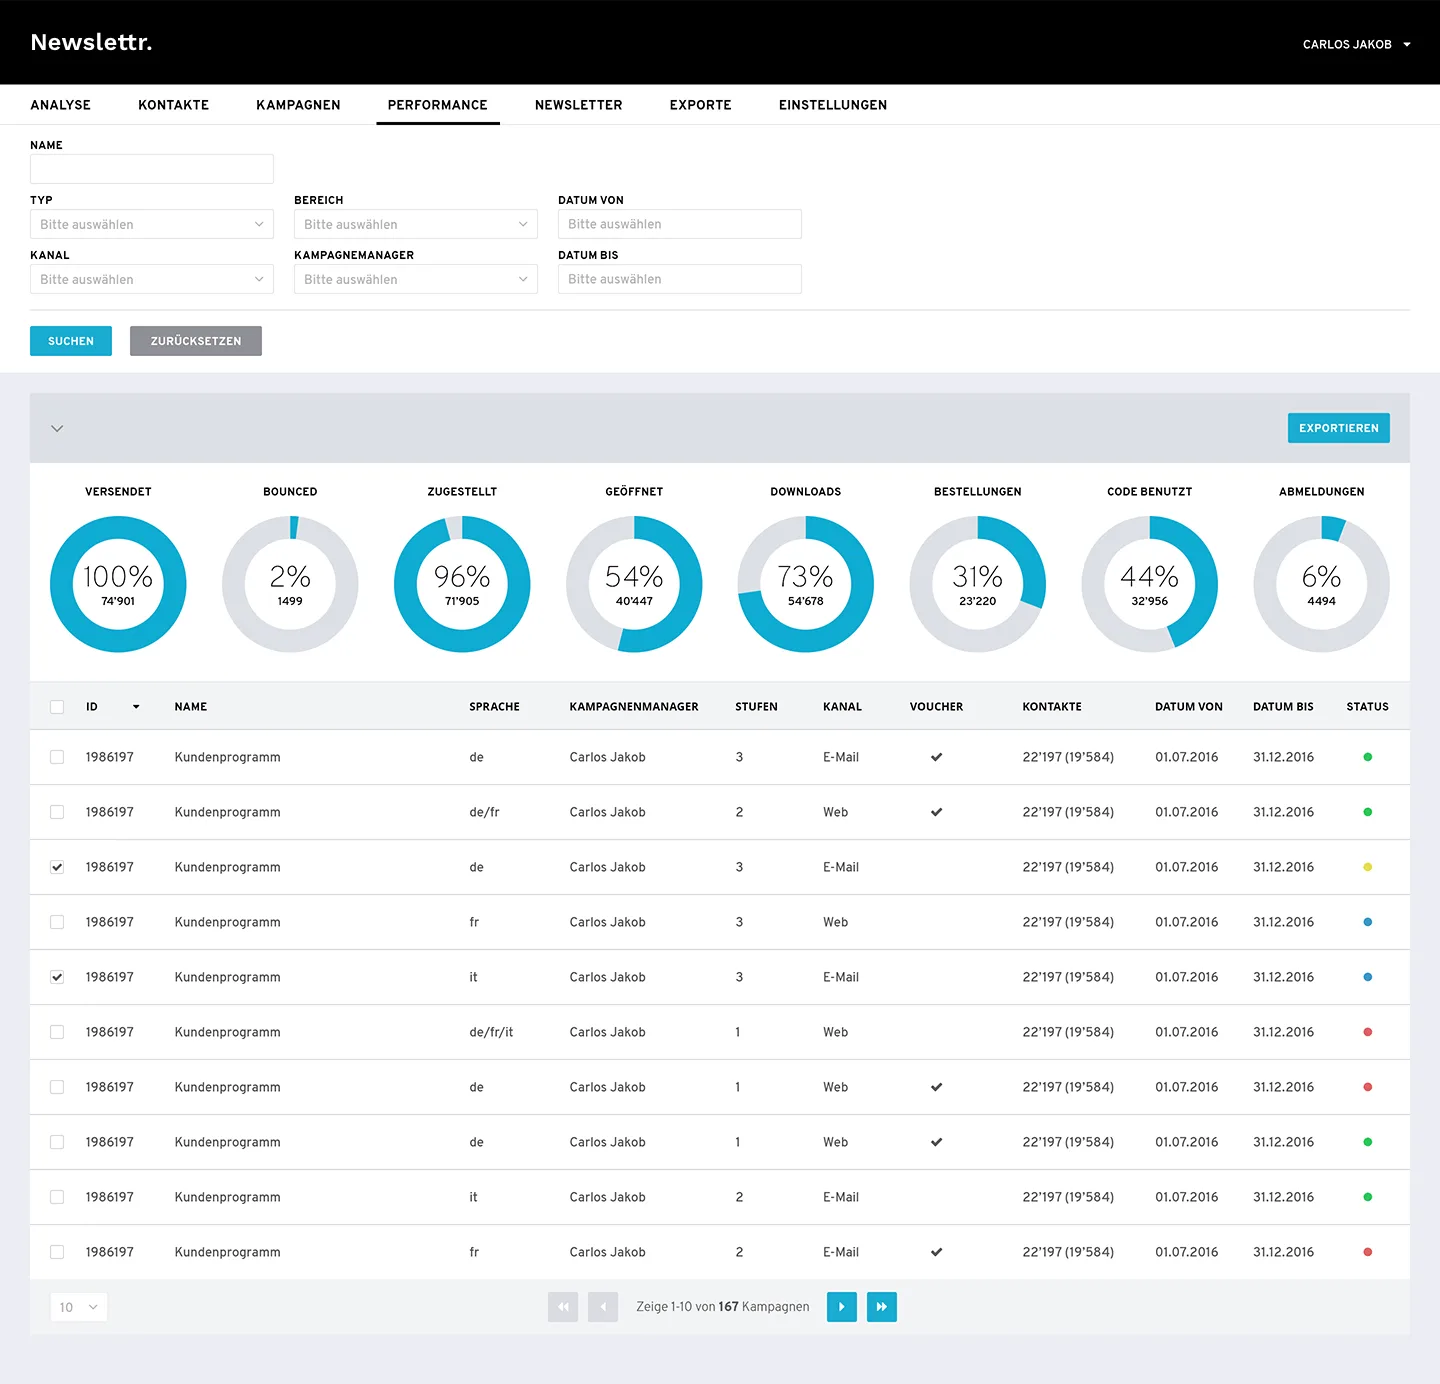Open the Exporte tab

[x=700, y=105]
